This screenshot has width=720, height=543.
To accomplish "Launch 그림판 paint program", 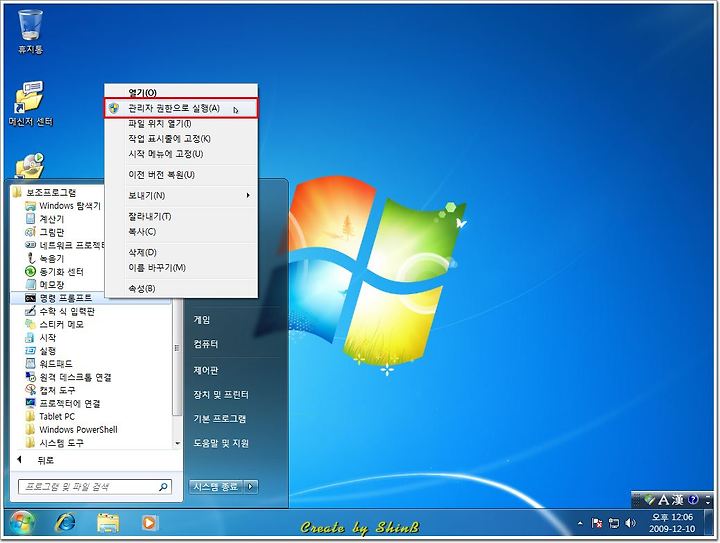I will (x=45, y=232).
